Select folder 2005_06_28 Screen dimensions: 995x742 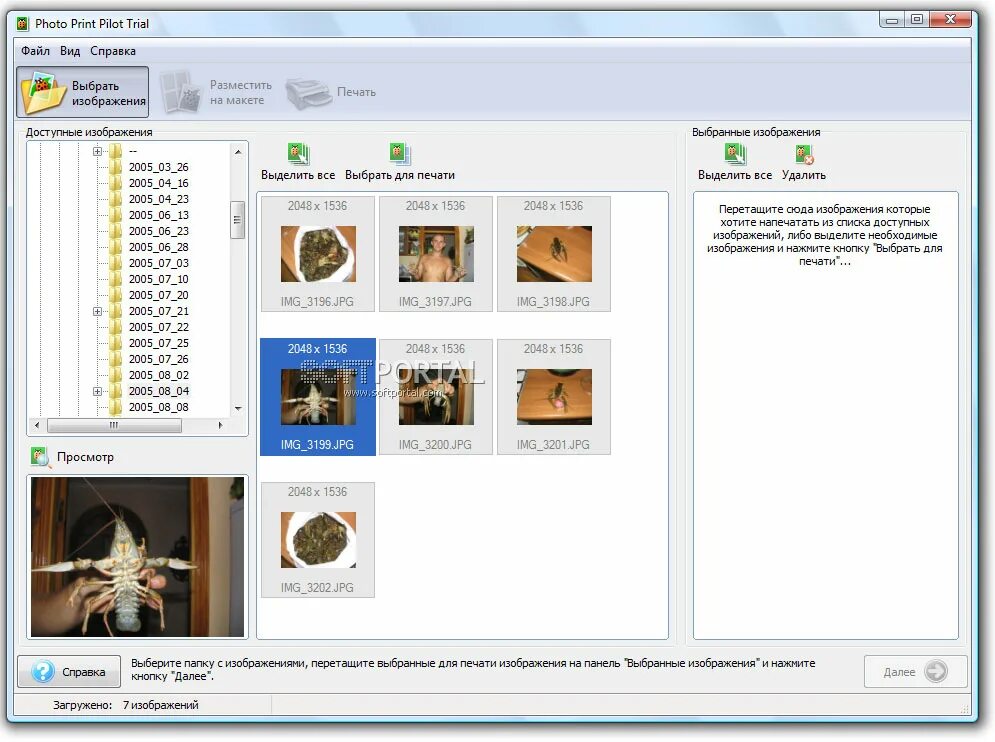click(159, 247)
